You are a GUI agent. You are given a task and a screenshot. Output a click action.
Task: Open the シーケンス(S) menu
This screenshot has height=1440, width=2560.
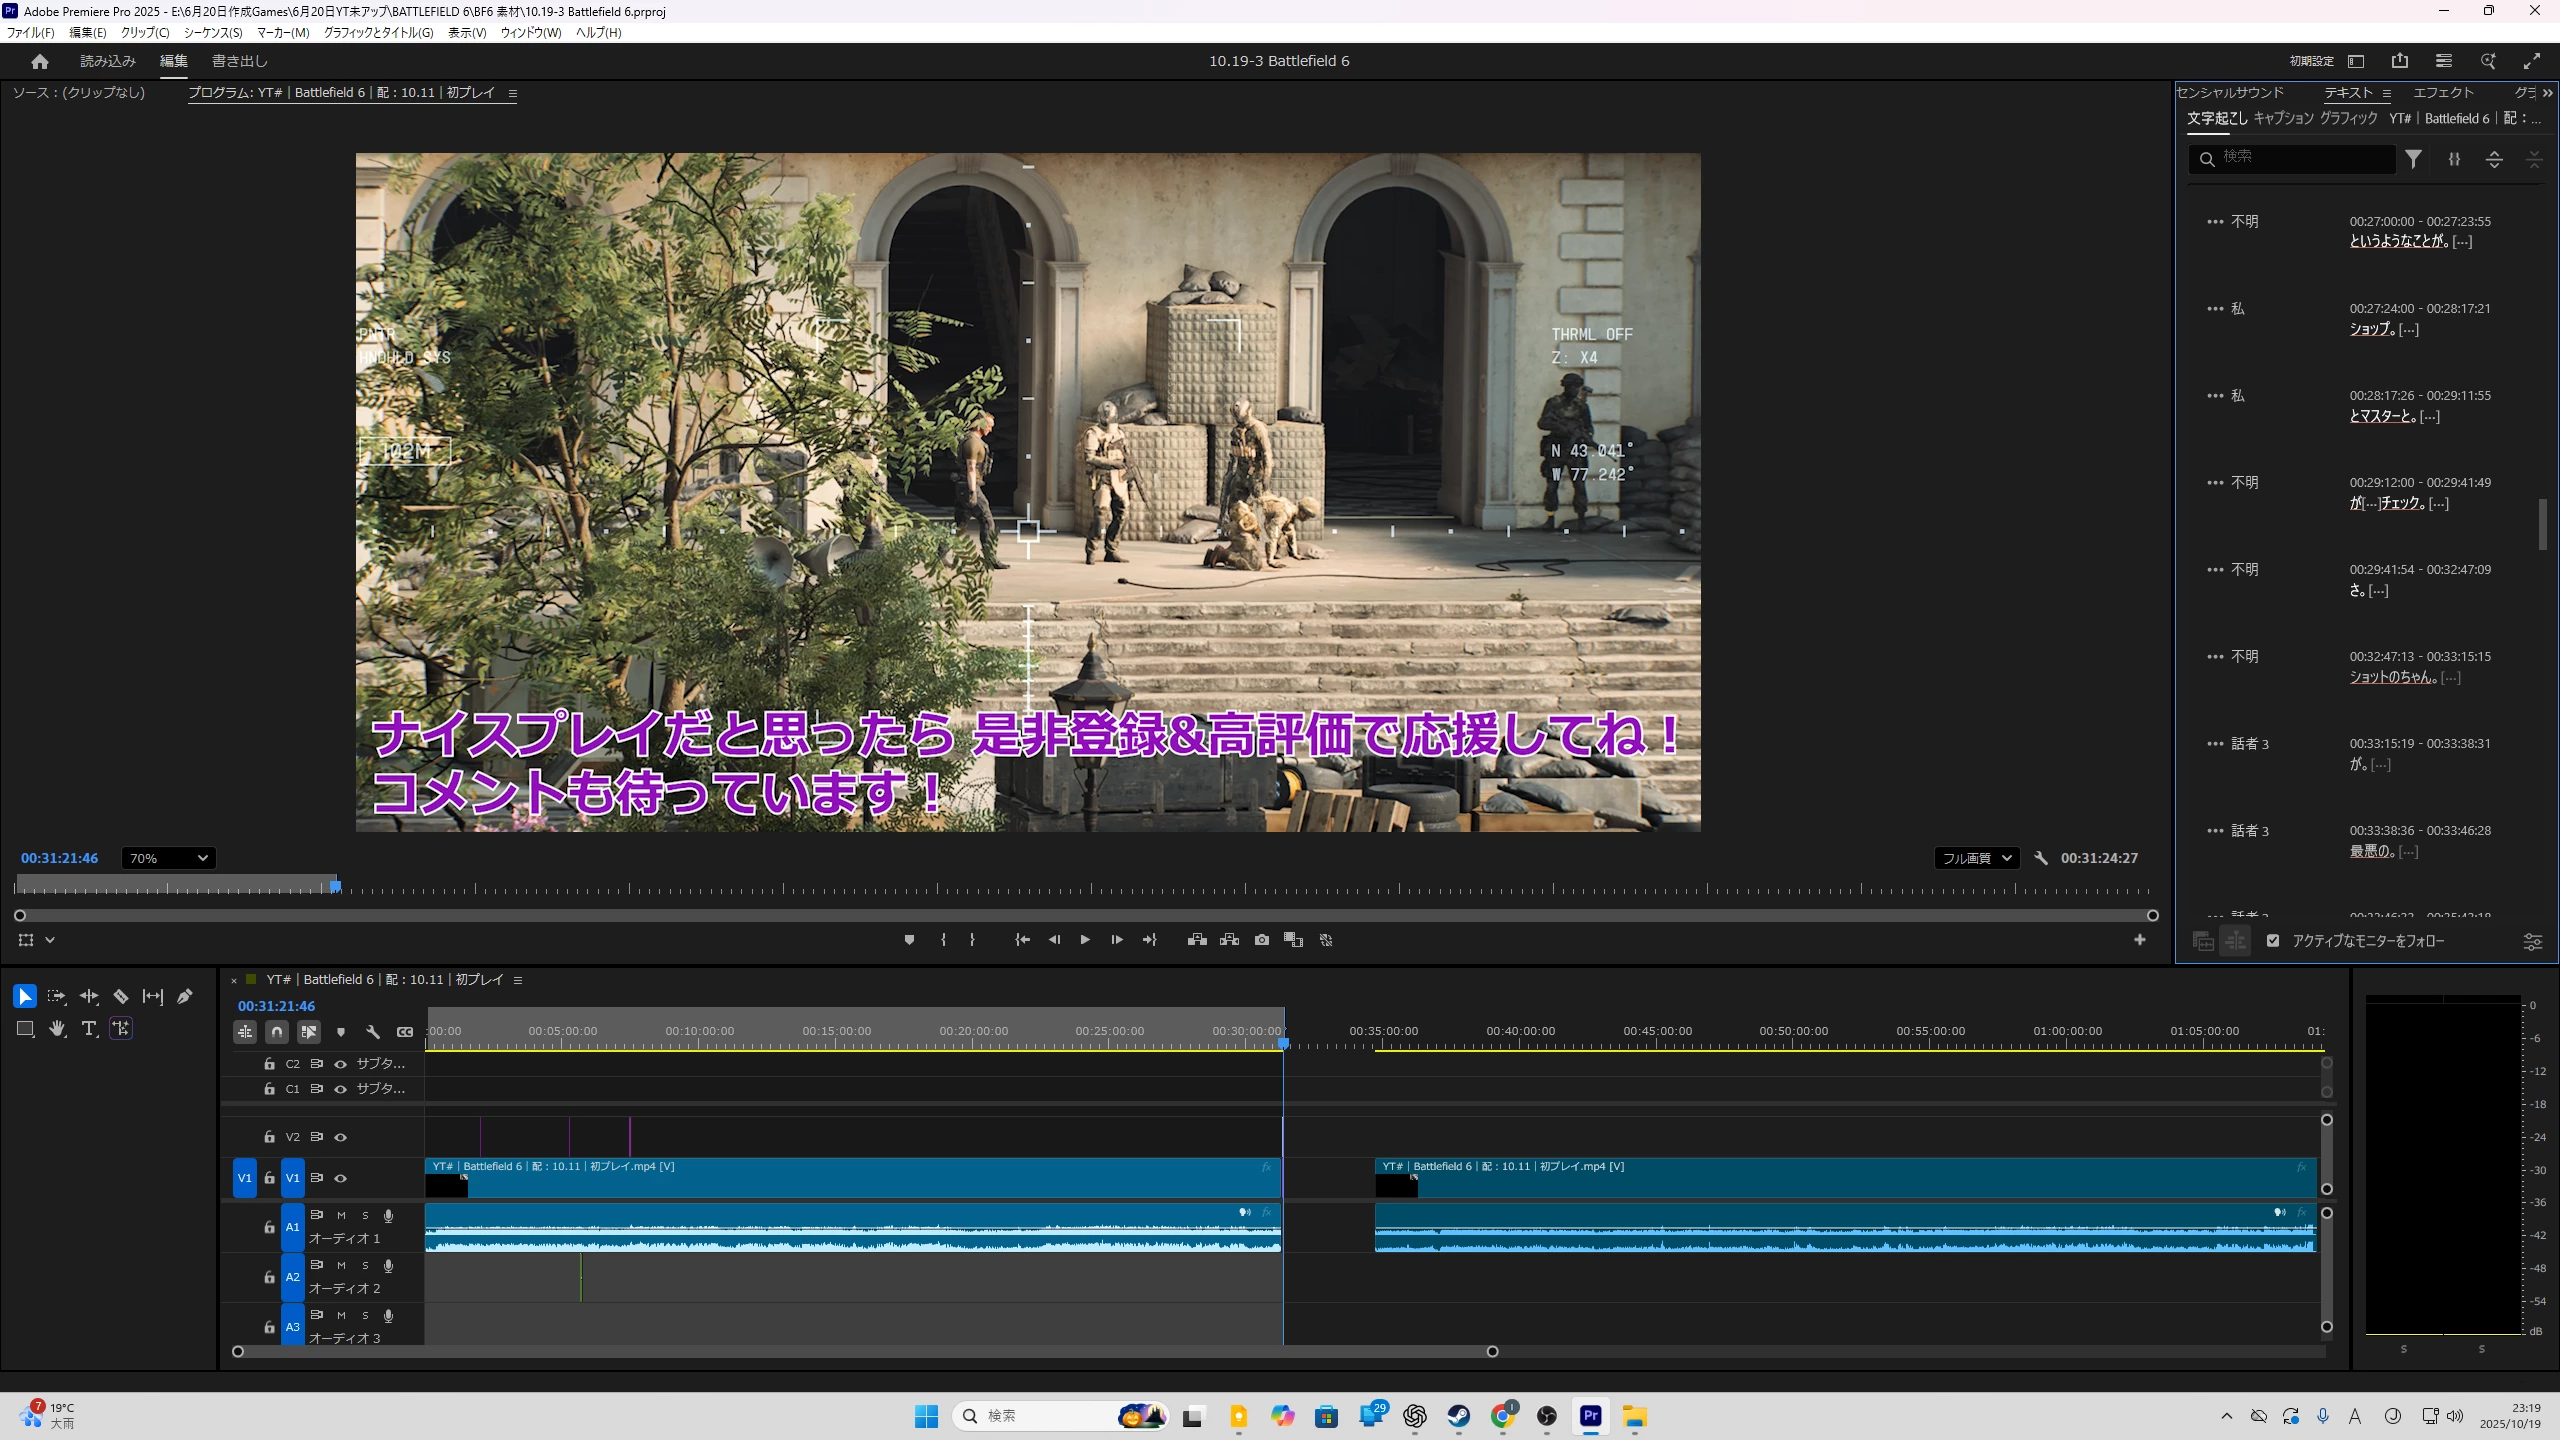[x=213, y=33]
